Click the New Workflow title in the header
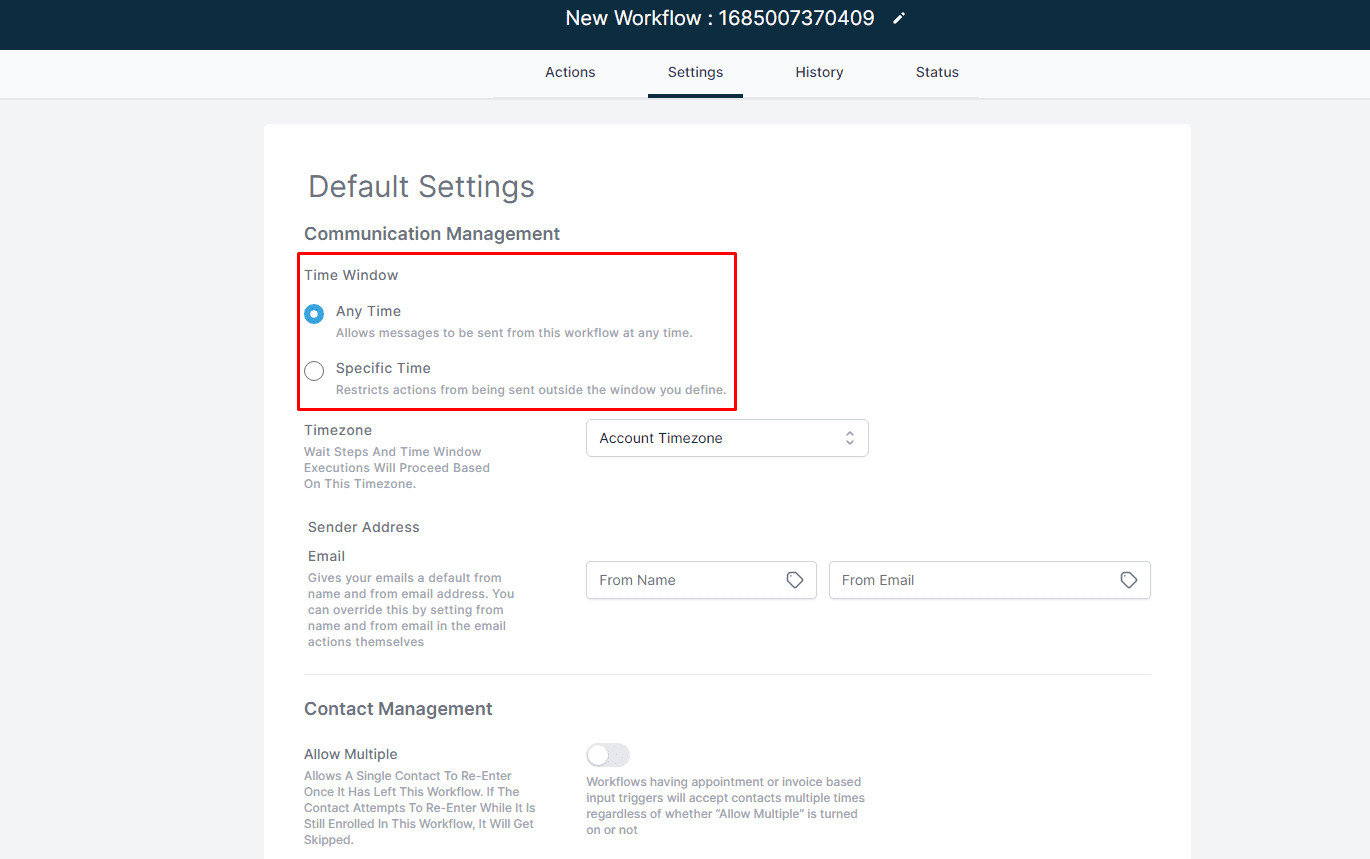 tap(720, 18)
